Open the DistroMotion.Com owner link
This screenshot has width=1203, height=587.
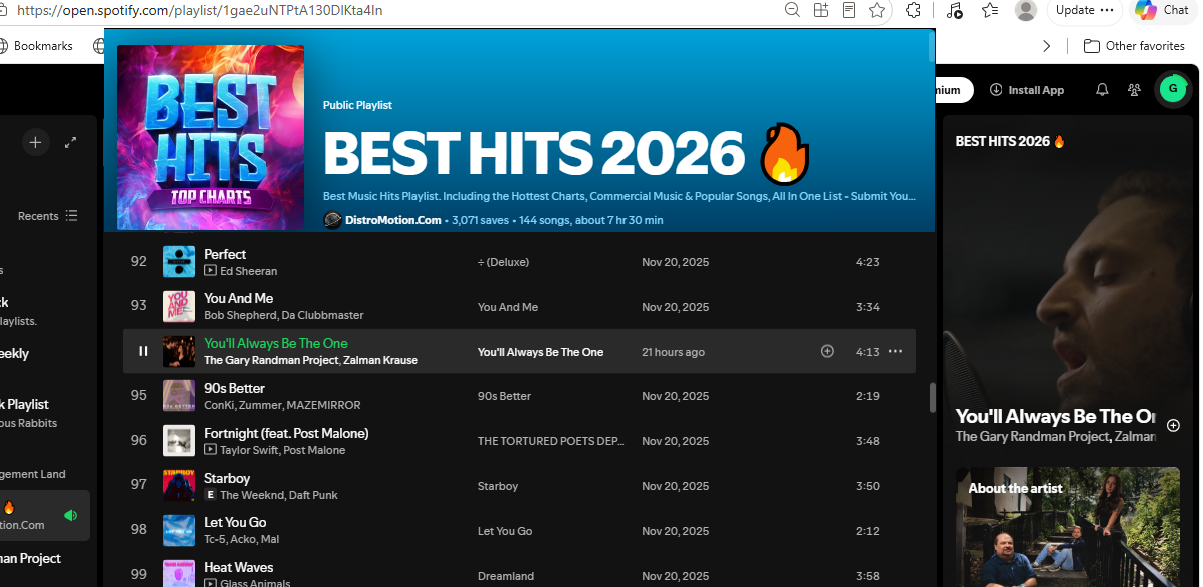click(394, 220)
